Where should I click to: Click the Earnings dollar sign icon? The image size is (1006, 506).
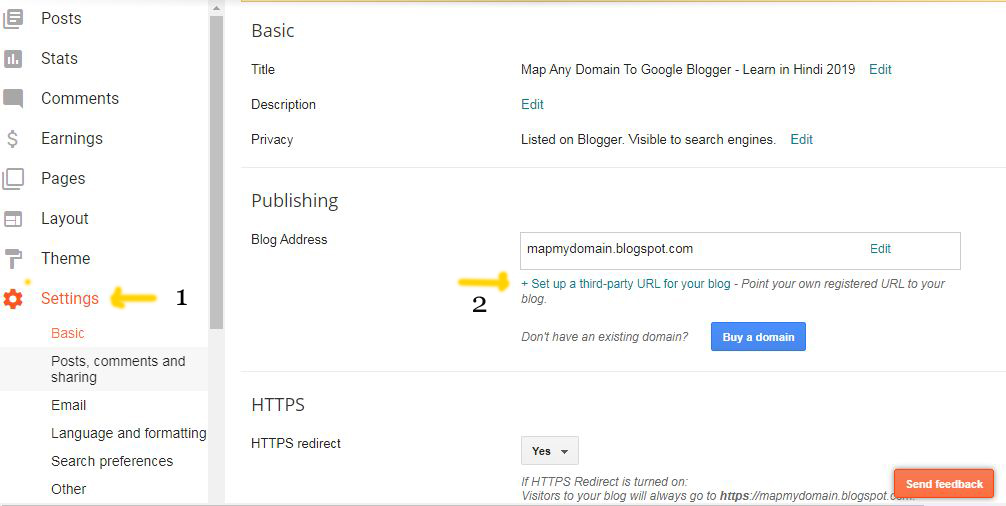pyautogui.click(x=13, y=139)
